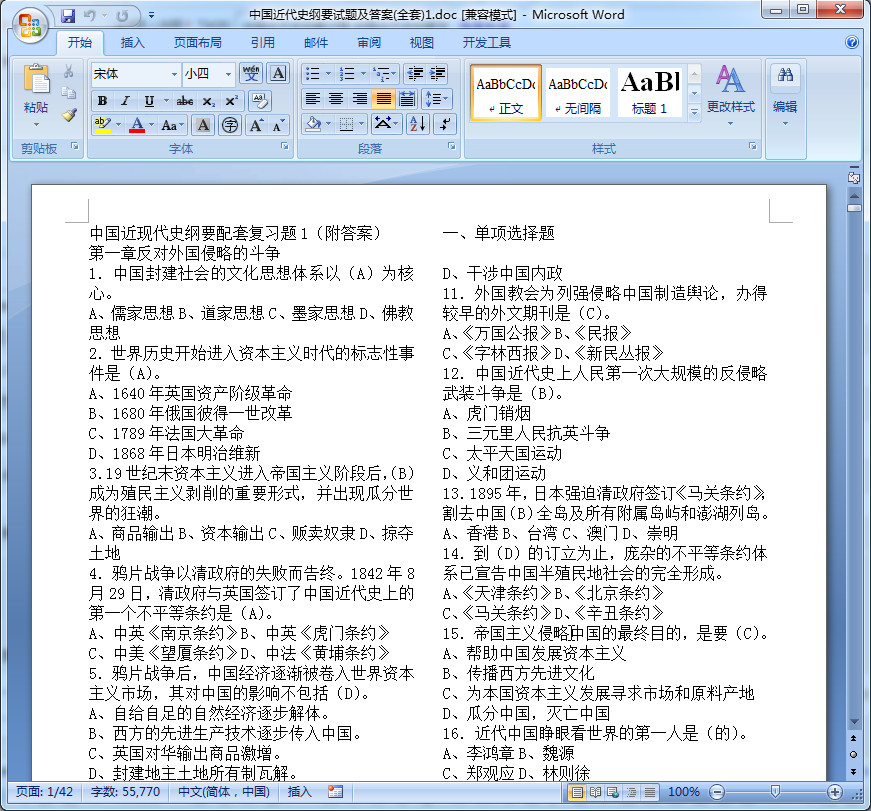Zoom out with minus button
Screen dimensions: 871x811
[717, 792]
